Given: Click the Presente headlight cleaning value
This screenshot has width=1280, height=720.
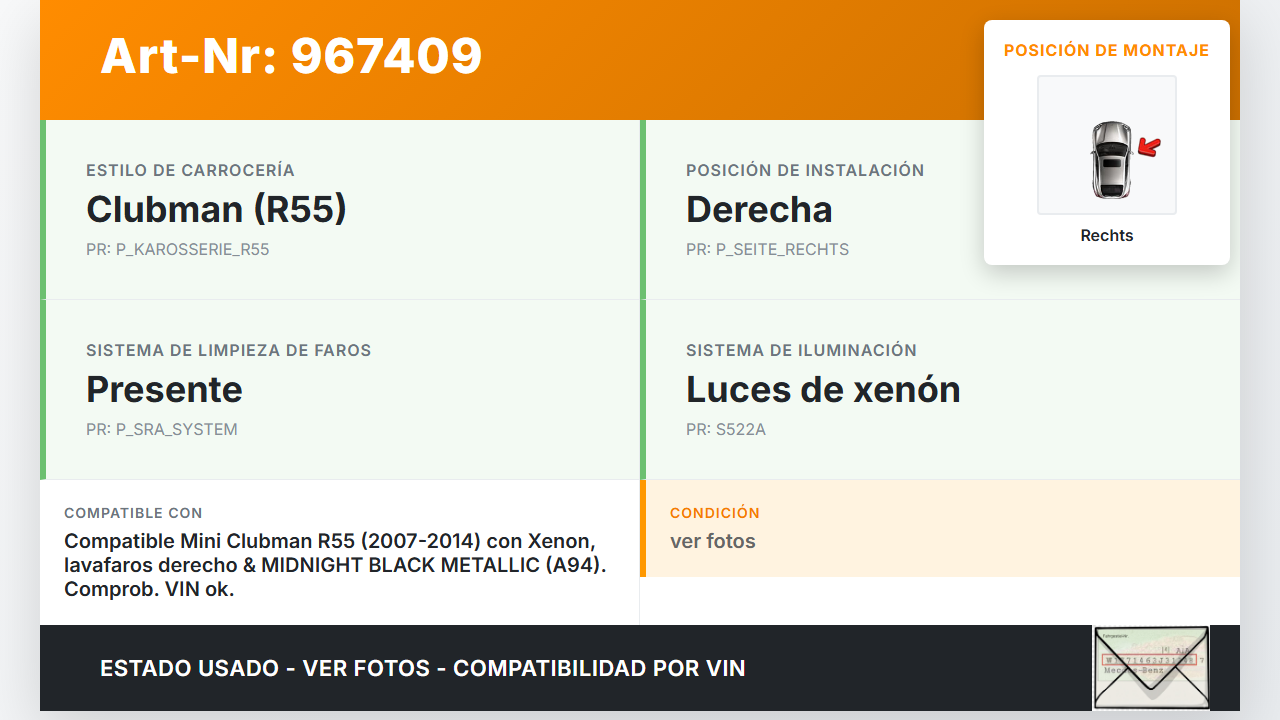Looking at the screenshot, I should click(164, 389).
